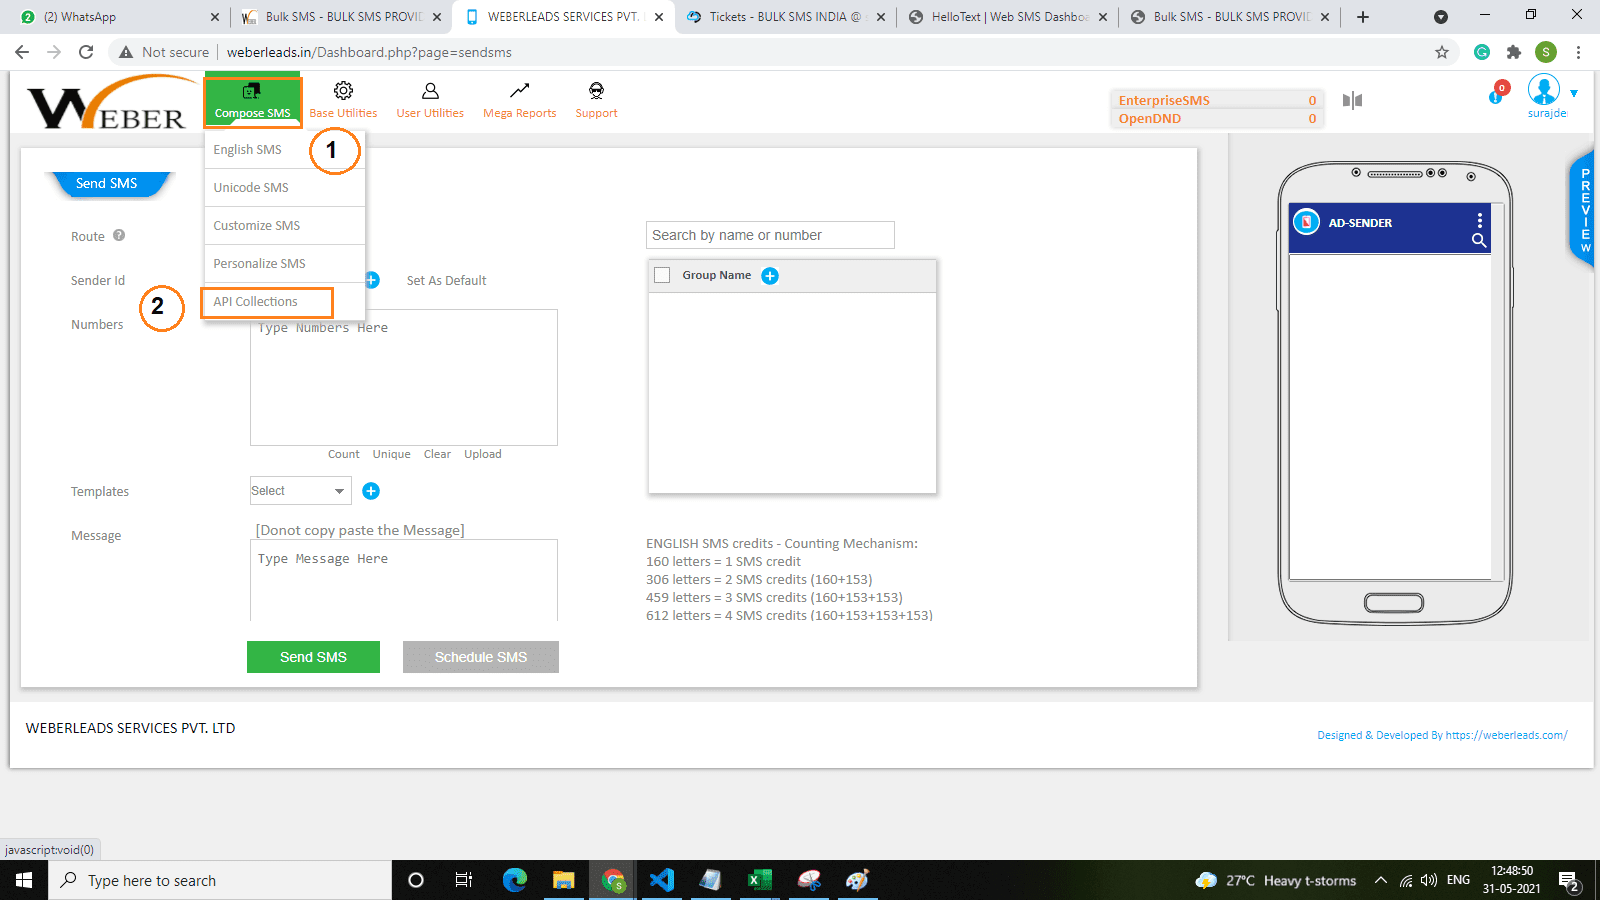Image resolution: width=1600 pixels, height=900 pixels.
Task: Click the search icon in phone preview
Action: pos(1479,240)
